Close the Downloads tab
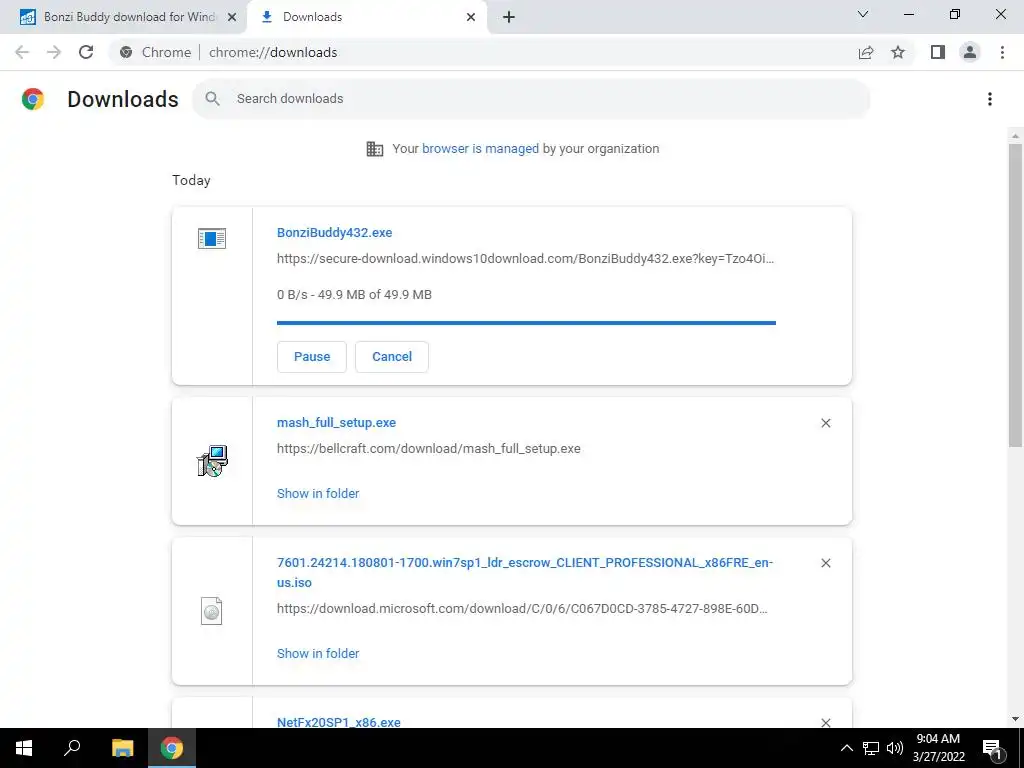The width and height of the screenshot is (1024, 768). coord(471,17)
